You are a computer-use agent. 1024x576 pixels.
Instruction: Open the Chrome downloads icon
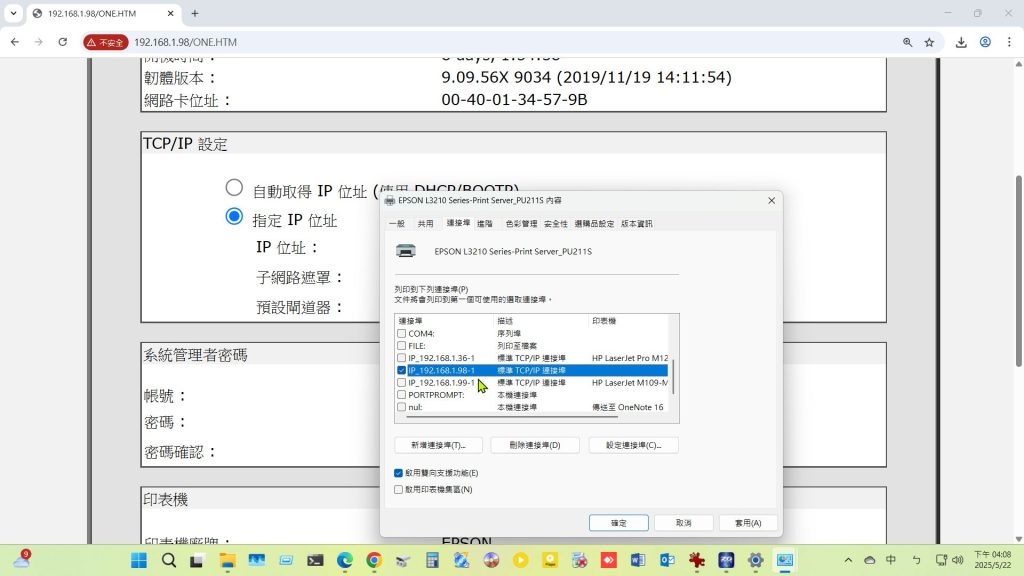pyautogui.click(x=961, y=42)
